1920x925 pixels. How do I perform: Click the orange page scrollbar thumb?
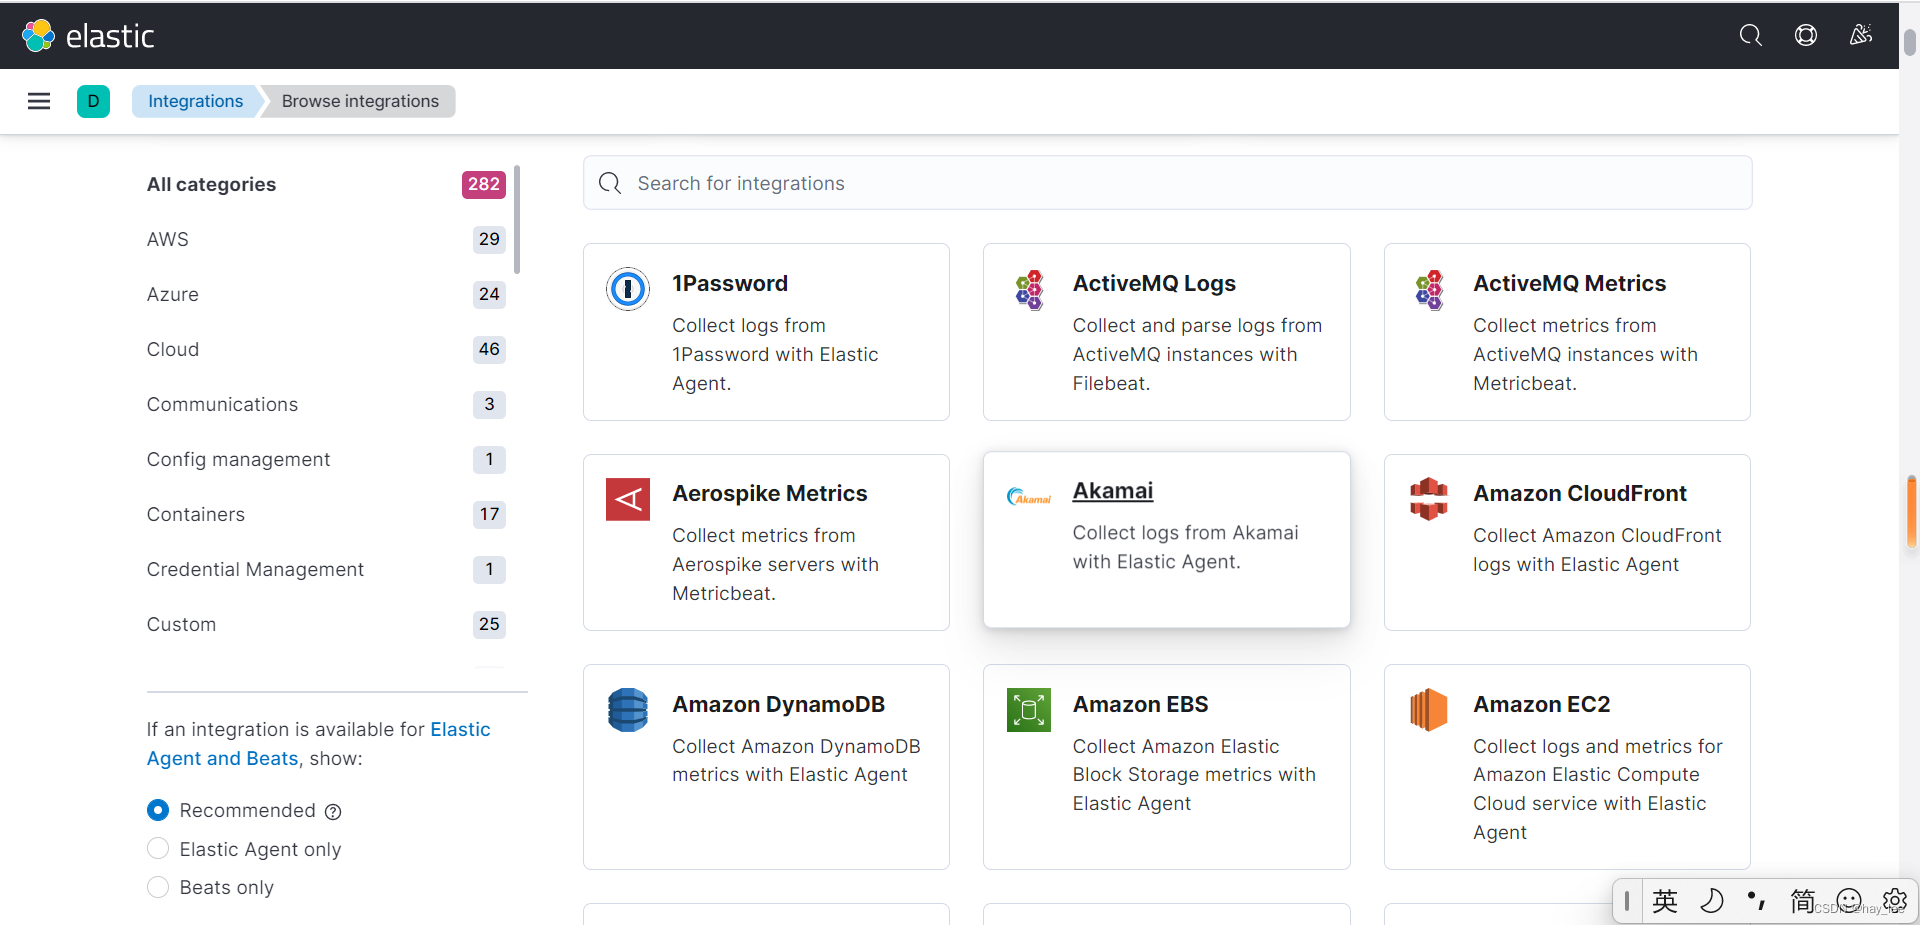click(1911, 512)
